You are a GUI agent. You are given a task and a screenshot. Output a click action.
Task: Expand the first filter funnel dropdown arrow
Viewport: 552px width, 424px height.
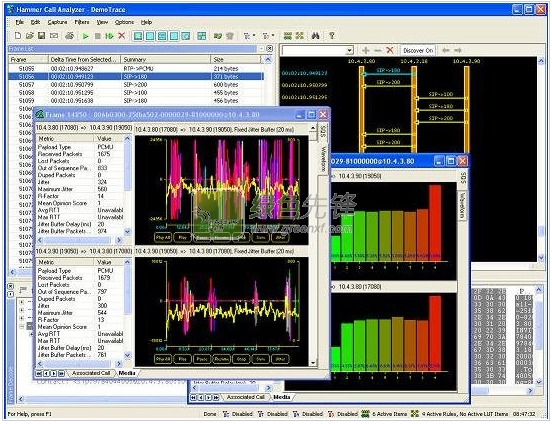(x=254, y=36)
